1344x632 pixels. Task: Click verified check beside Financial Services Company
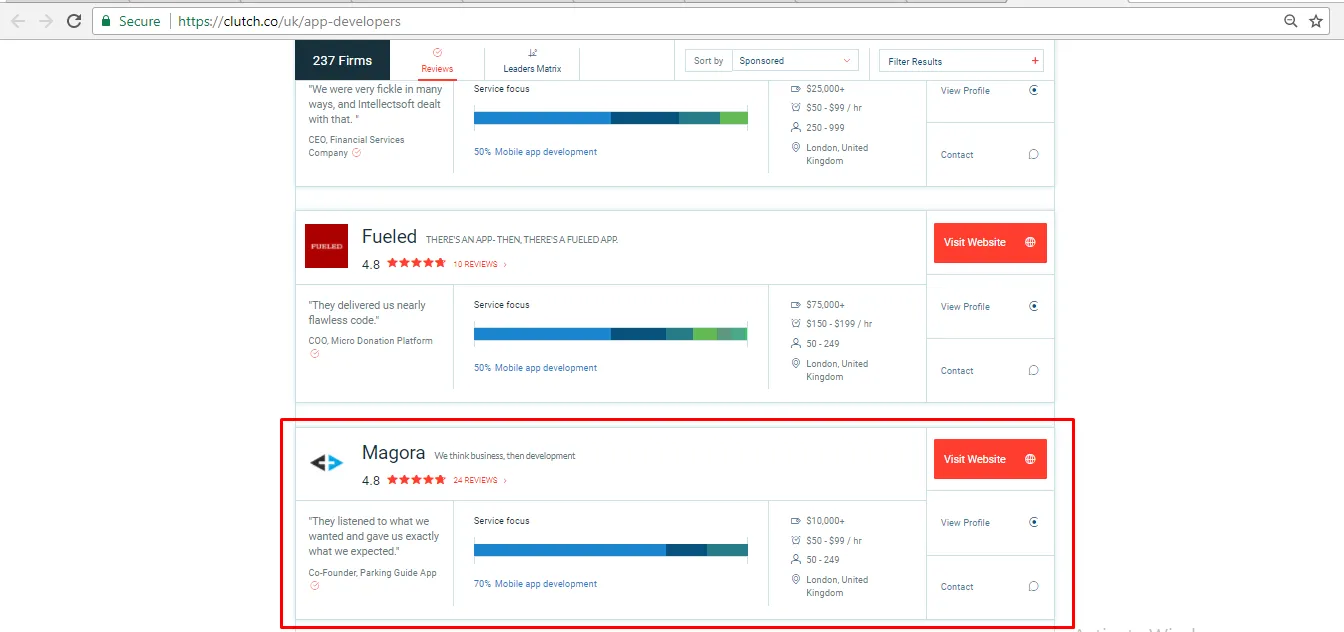tap(356, 153)
